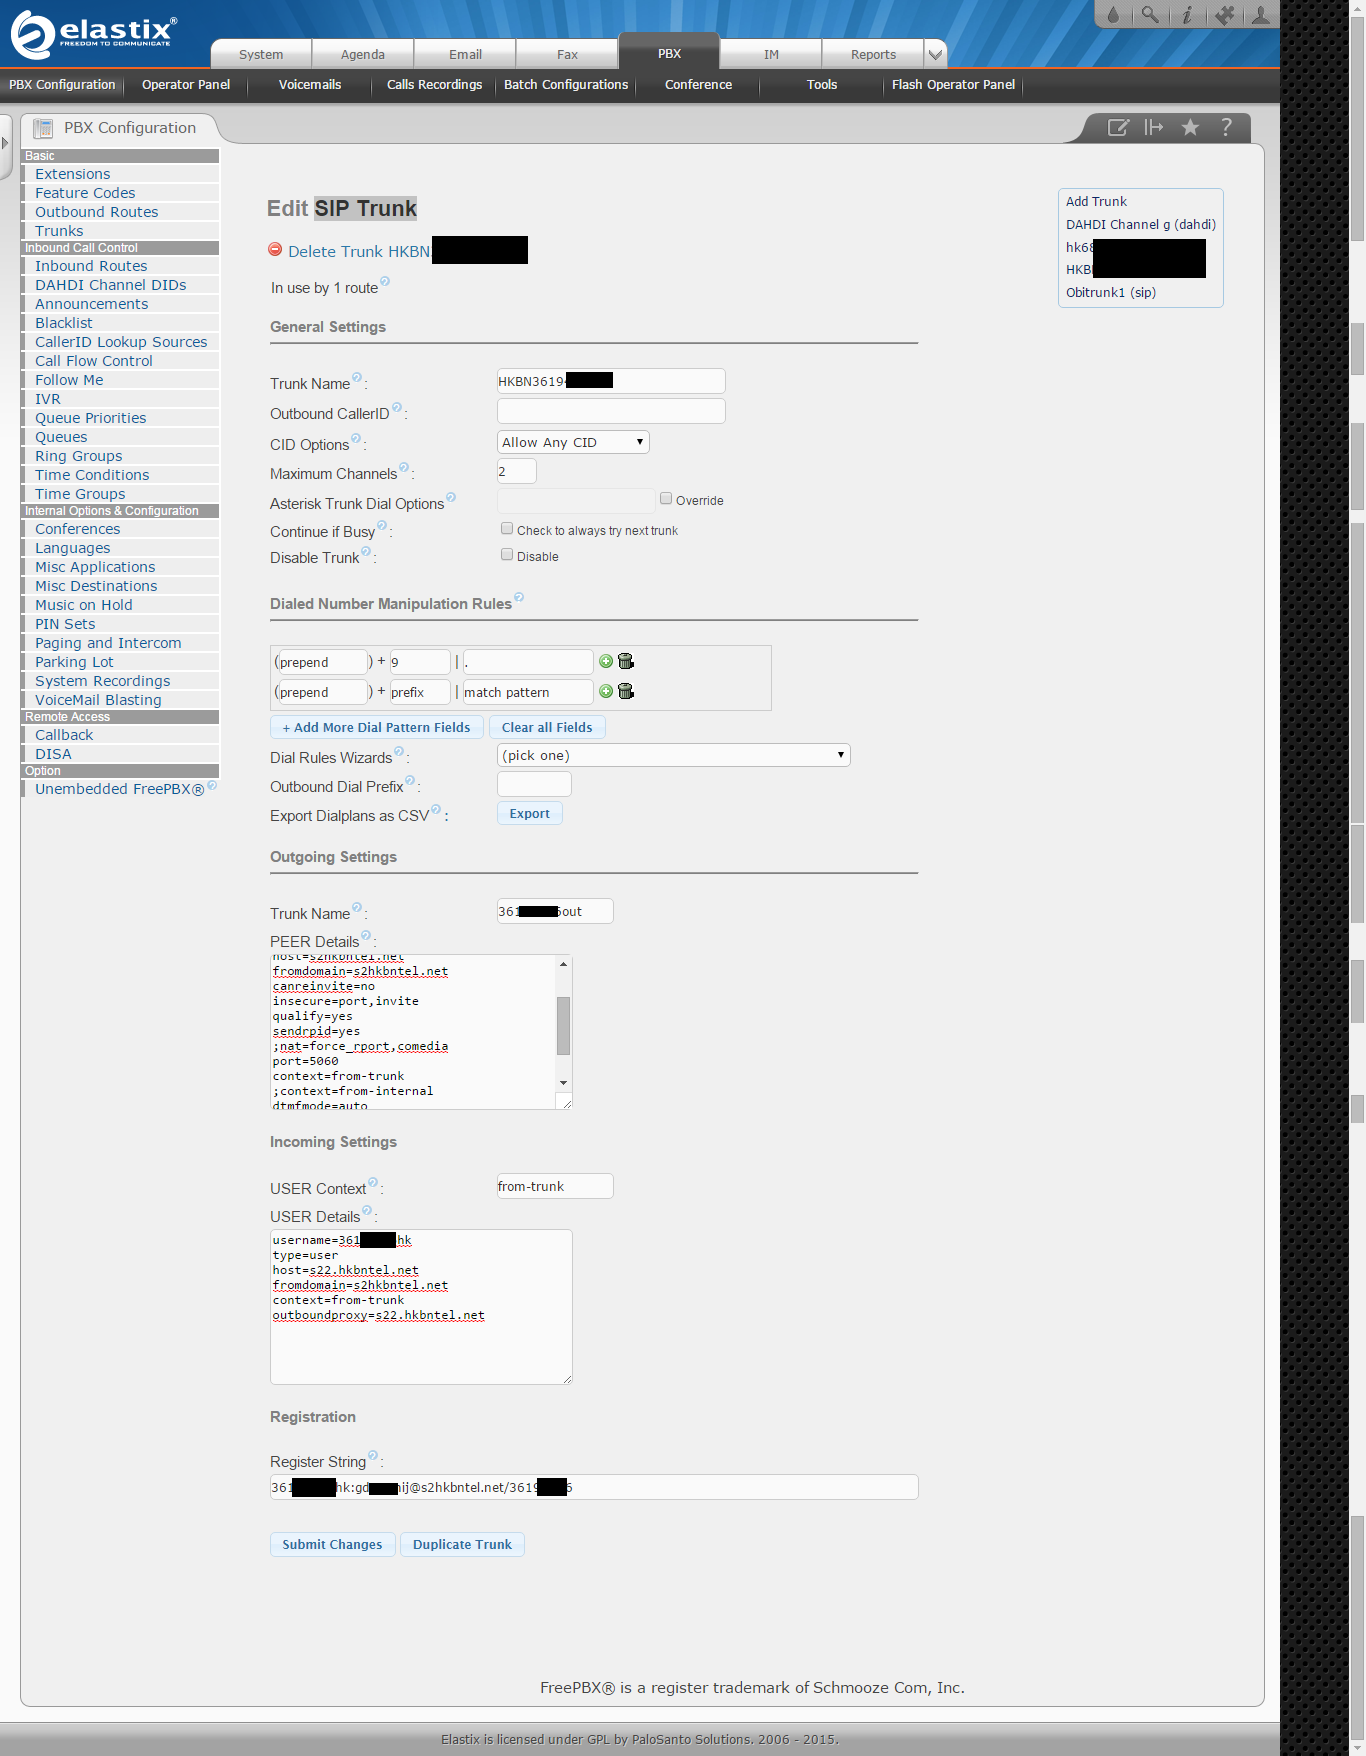Click green add icon on the '9' dial pattern row
Screen dimensions: 1366x1756
click(606, 661)
